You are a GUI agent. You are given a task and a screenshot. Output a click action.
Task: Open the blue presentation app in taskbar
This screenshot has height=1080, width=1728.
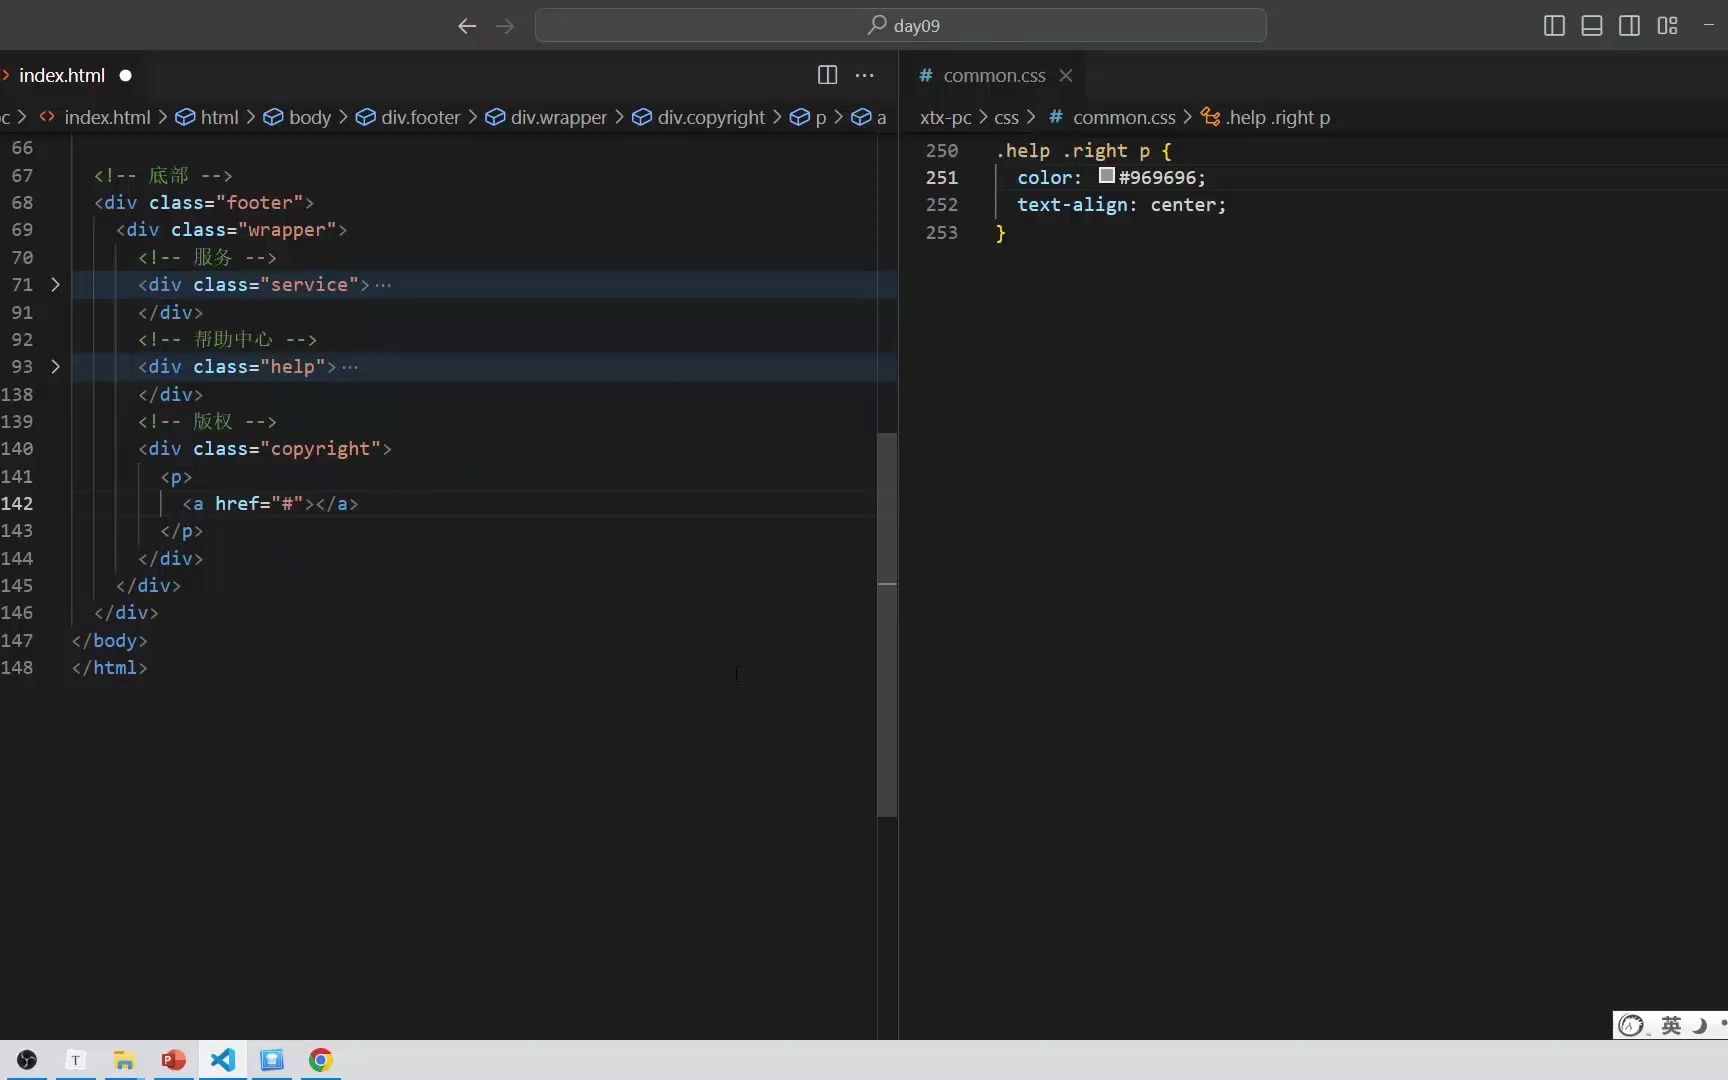pyautogui.click(x=271, y=1060)
